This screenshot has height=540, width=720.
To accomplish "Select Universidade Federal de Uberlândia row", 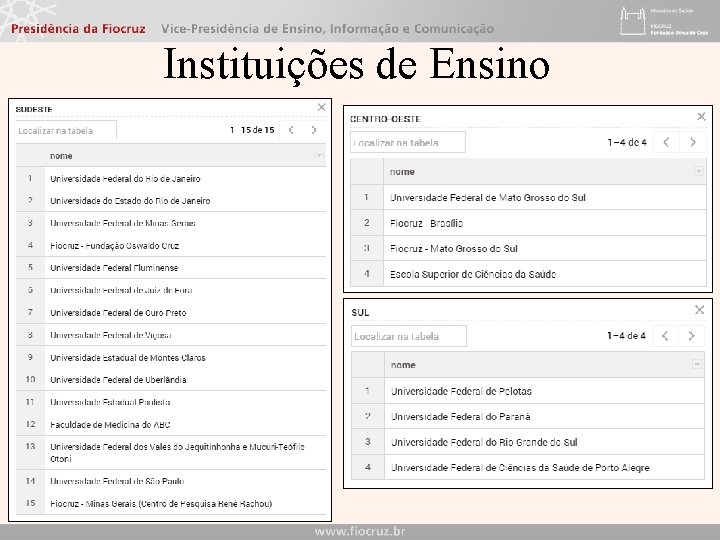I will [x=171, y=380].
